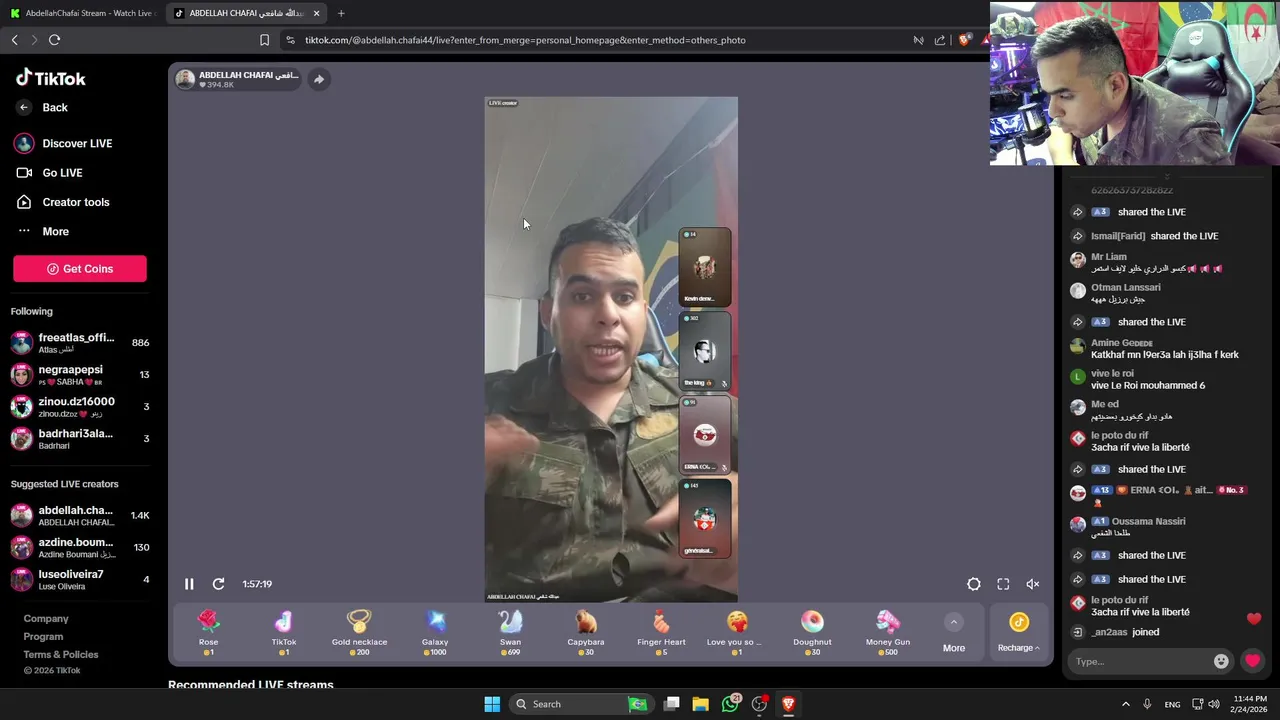Open suggested creator azdine.boum...
The height and width of the screenshot is (720, 1280).
point(80,547)
